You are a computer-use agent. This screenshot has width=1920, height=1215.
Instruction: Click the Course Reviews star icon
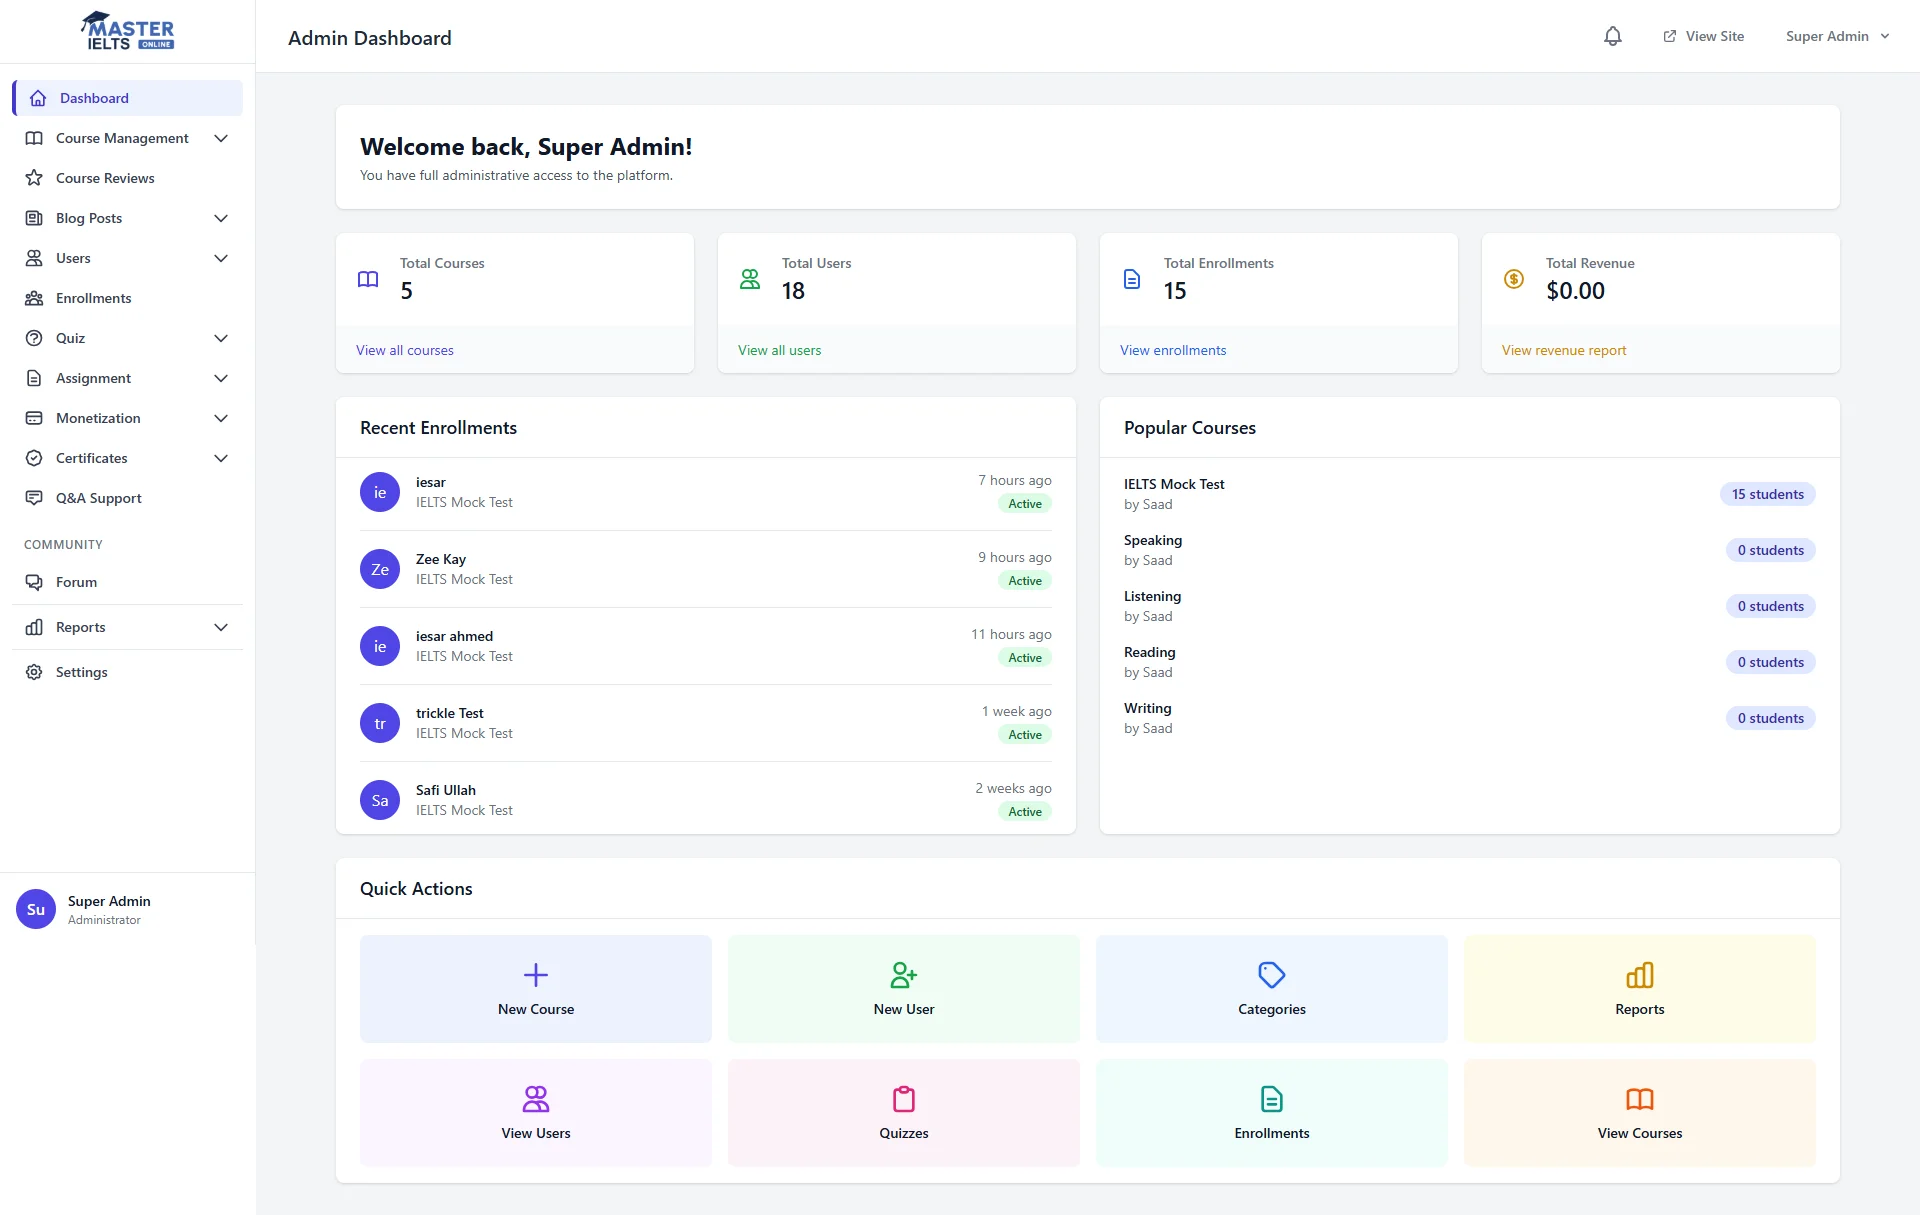click(34, 178)
